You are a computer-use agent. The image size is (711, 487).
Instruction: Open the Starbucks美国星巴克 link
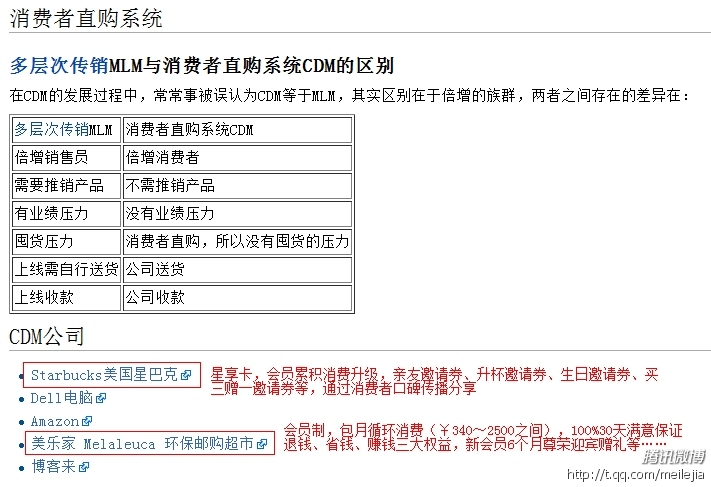(105, 375)
